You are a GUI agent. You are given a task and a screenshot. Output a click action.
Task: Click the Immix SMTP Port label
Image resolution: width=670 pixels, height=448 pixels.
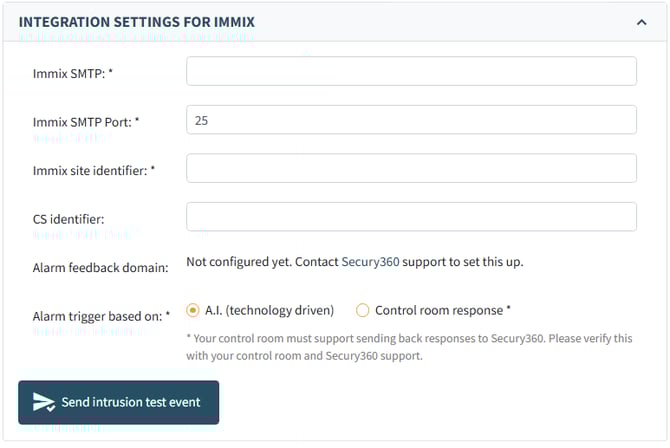click(85, 121)
